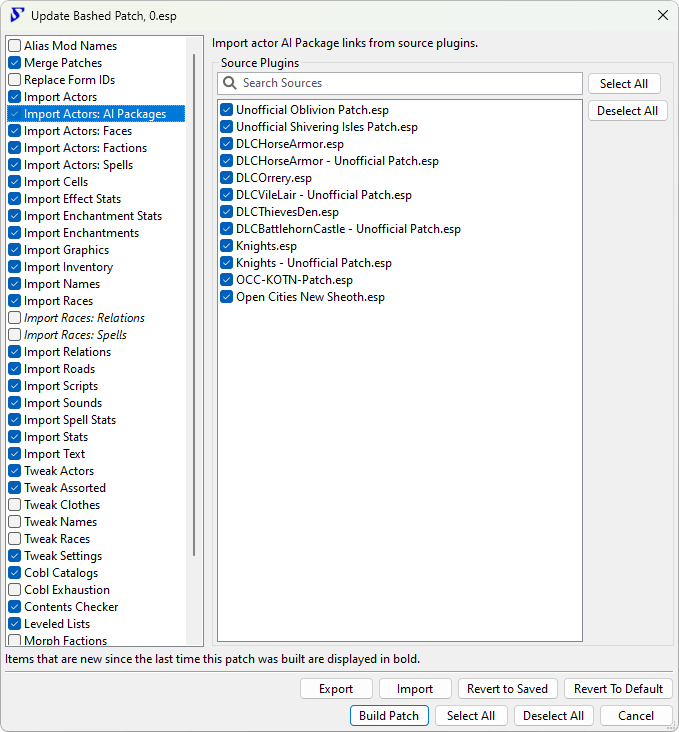The image size is (679, 732).
Task: Click Deselect All beside Source Plugins
Action: [x=628, y=111]
